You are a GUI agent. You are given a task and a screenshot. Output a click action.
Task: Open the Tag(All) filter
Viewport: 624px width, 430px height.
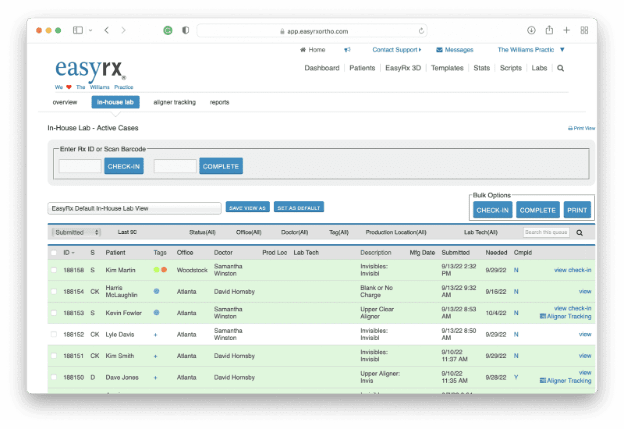339,232
